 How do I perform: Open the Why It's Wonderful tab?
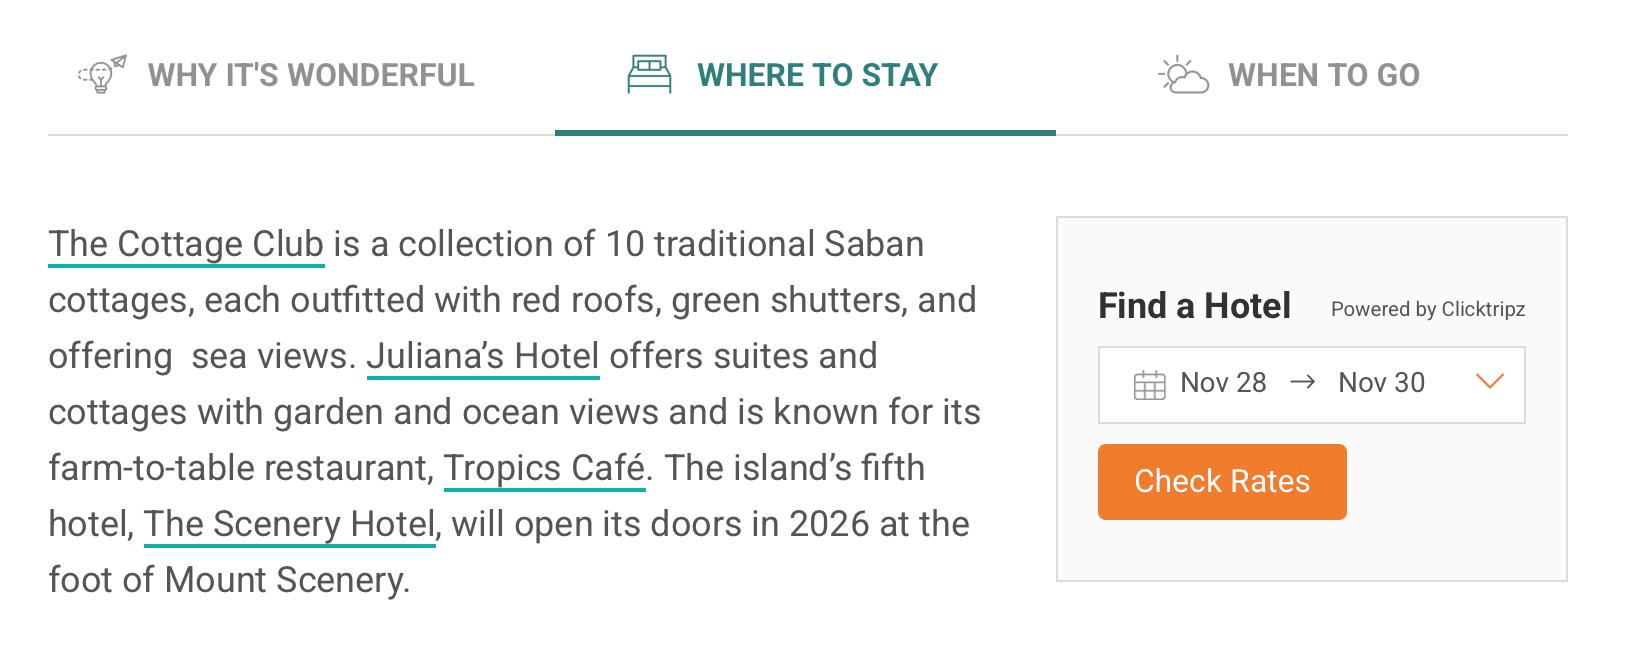tap(310, 75)
